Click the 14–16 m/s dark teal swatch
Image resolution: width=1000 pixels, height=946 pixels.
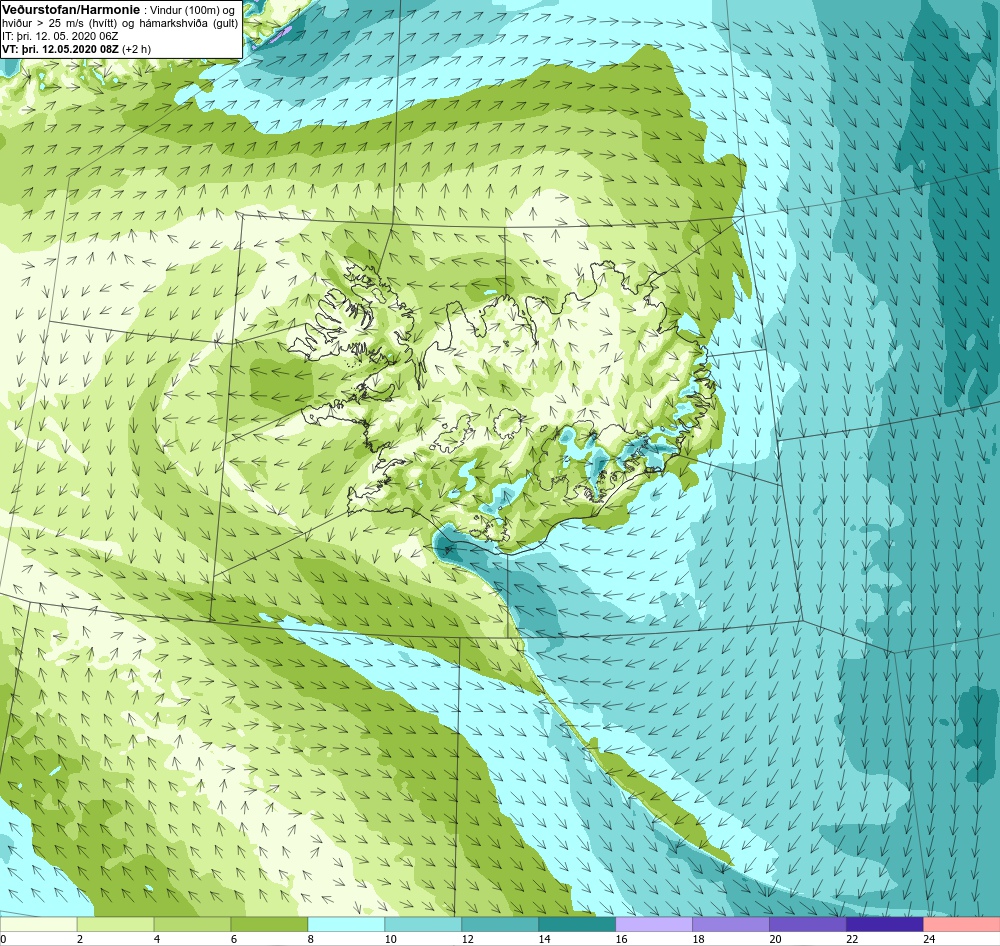(577, 924)
